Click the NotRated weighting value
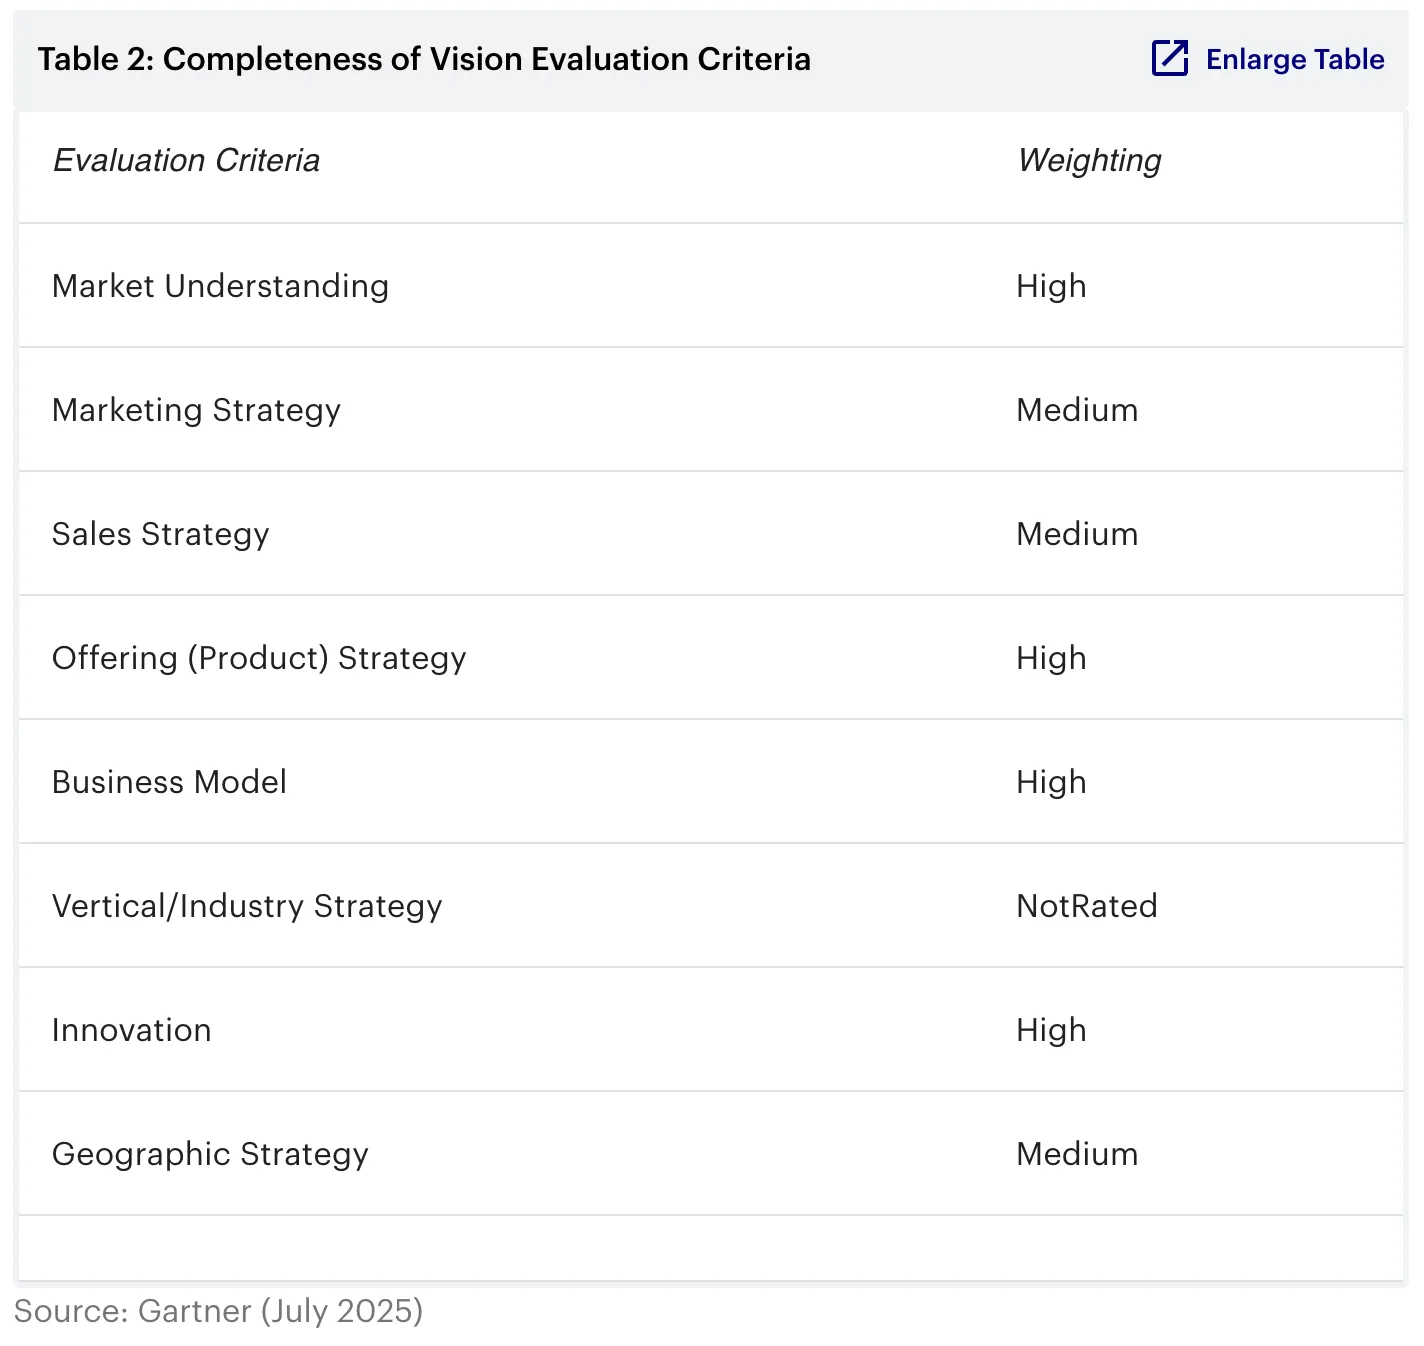The height and width of the screenshot is (1346, 1424). [1086, 906]
